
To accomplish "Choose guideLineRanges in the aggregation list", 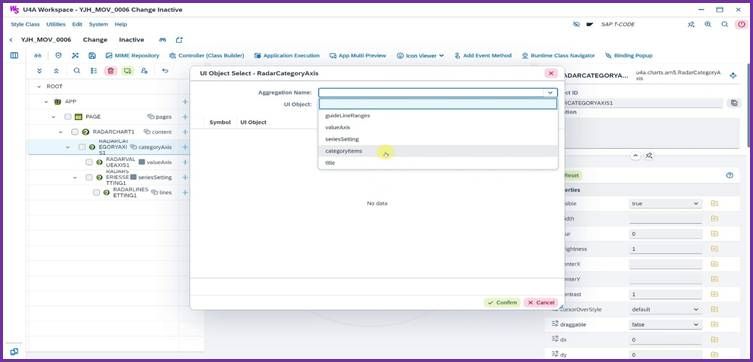I will coord(438,116).
